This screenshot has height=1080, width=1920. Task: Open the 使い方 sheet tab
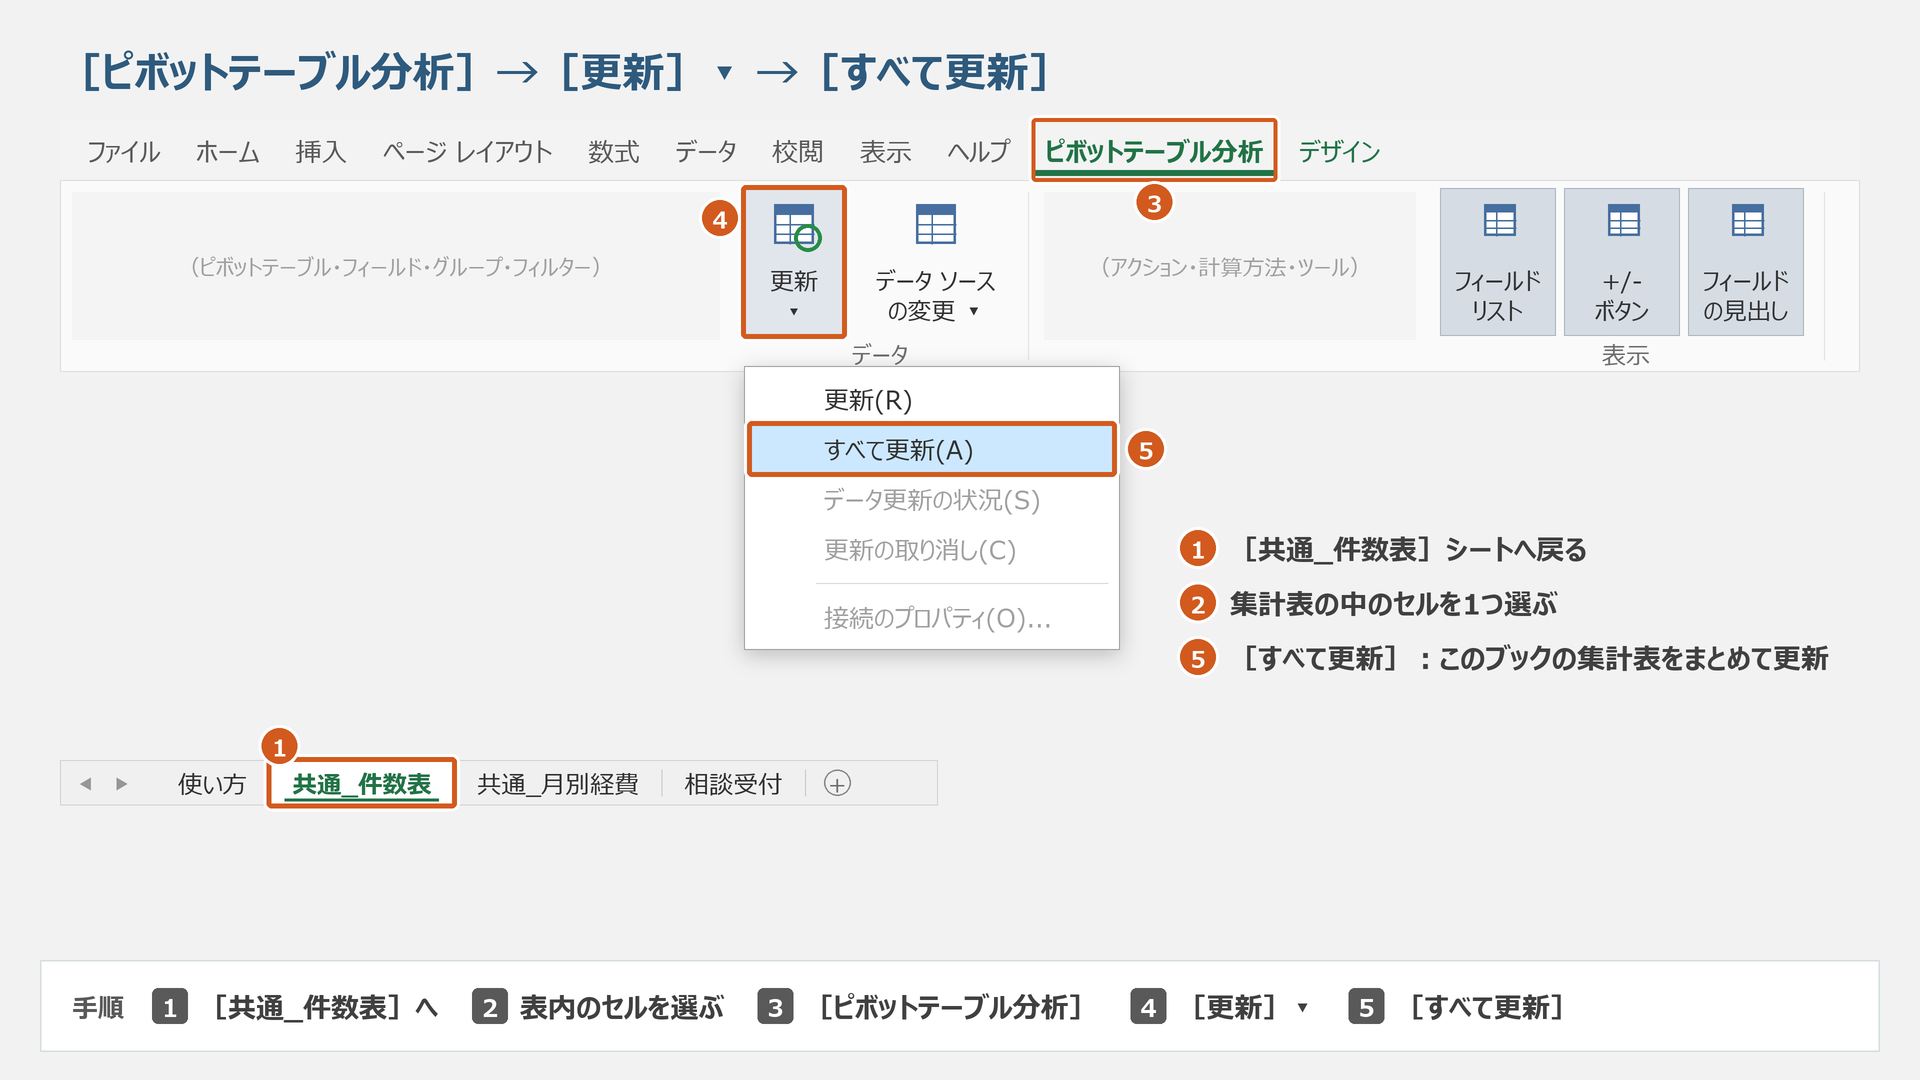(212, 784)
